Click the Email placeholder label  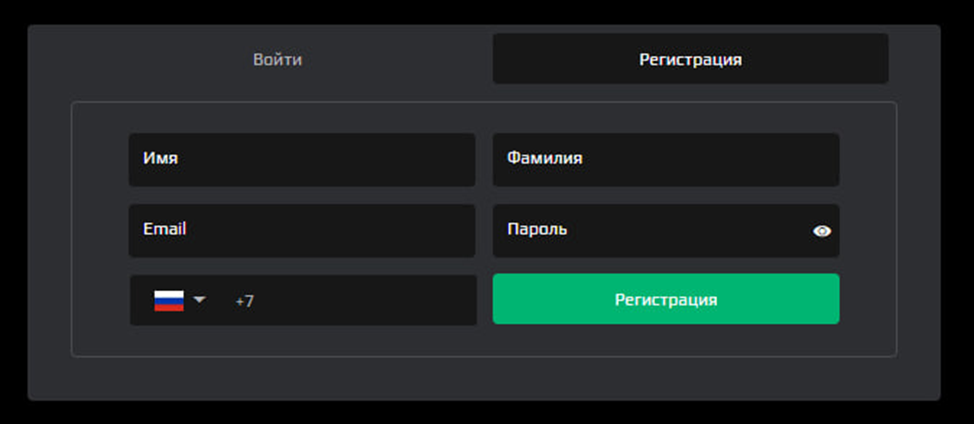tap(165, 229)
